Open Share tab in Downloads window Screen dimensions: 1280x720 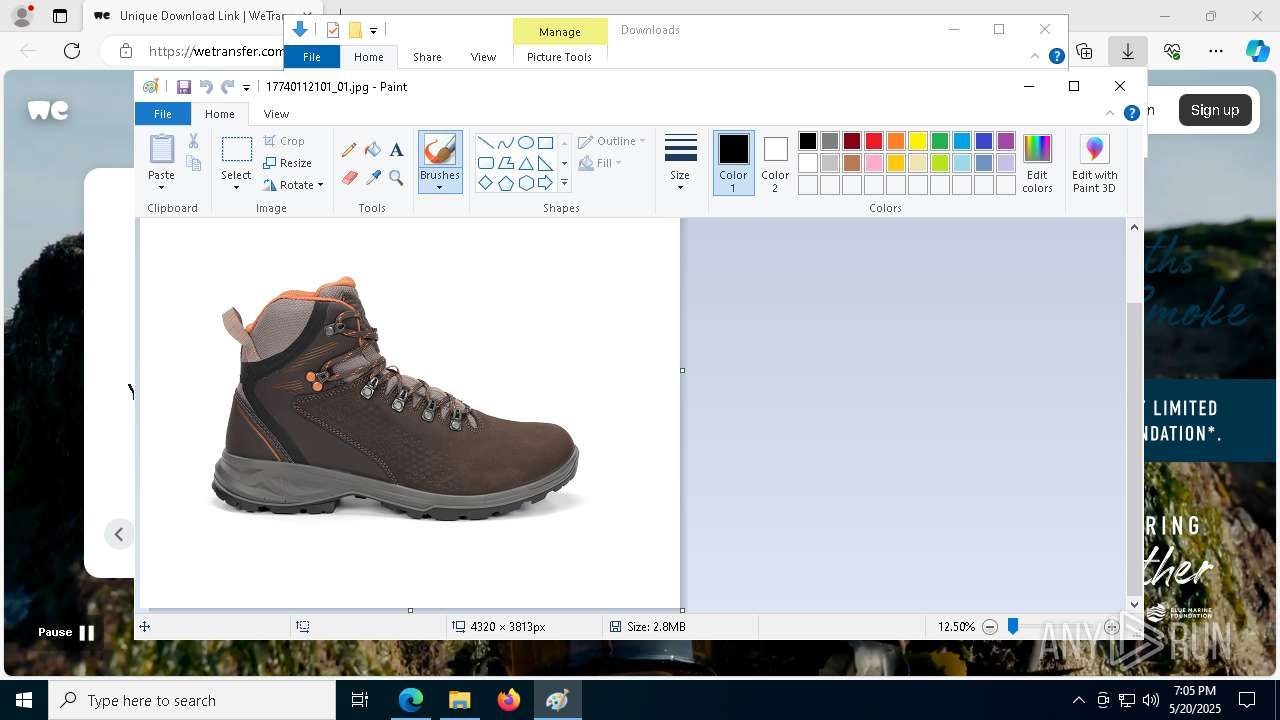pyautogui.click(x=427, y=57)
